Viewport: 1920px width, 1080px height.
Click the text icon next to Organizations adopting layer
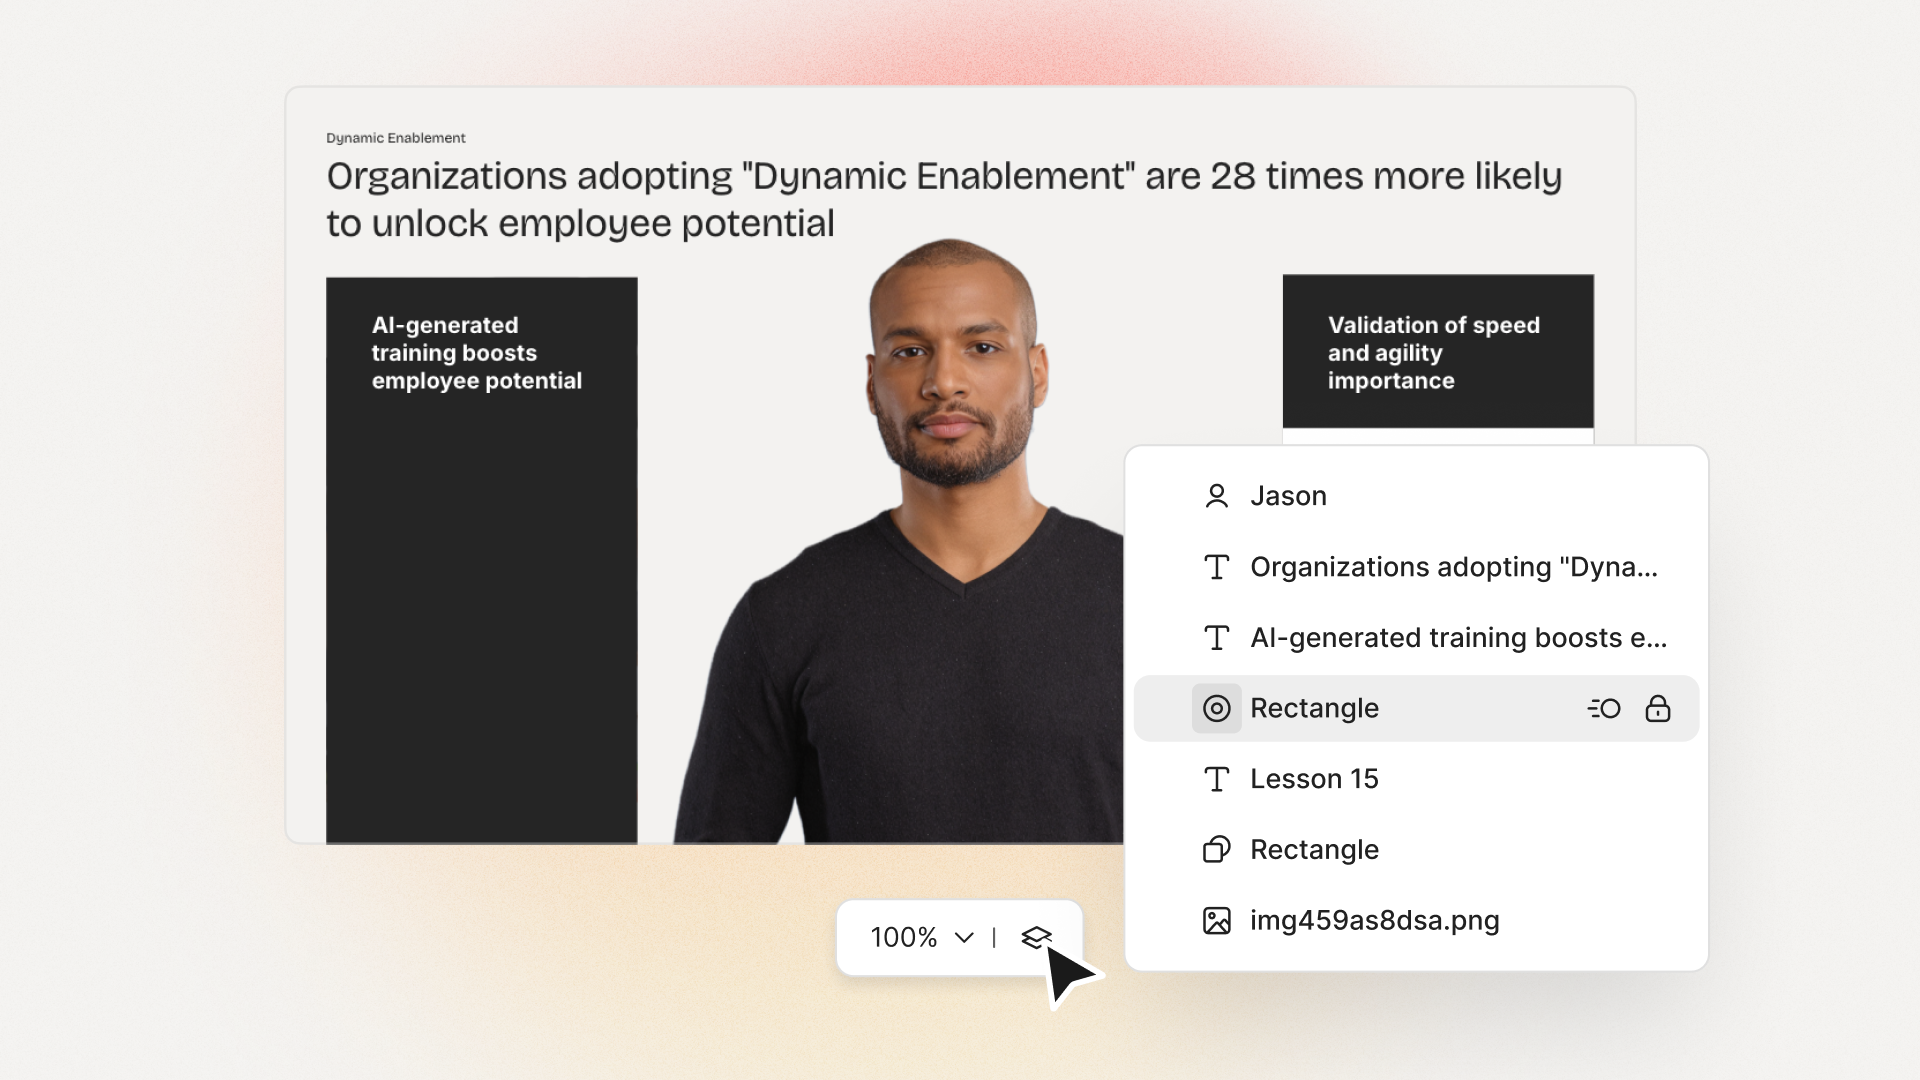[1216, 567]
